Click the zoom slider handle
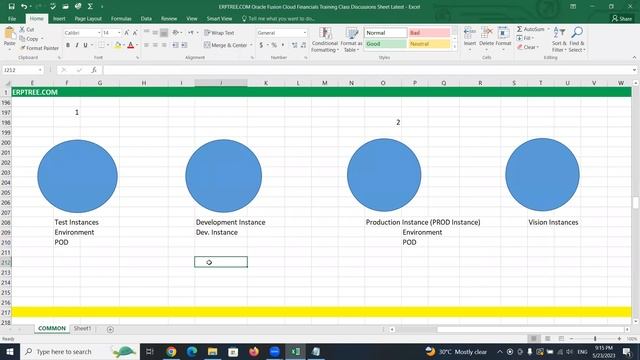 point(595,339)
